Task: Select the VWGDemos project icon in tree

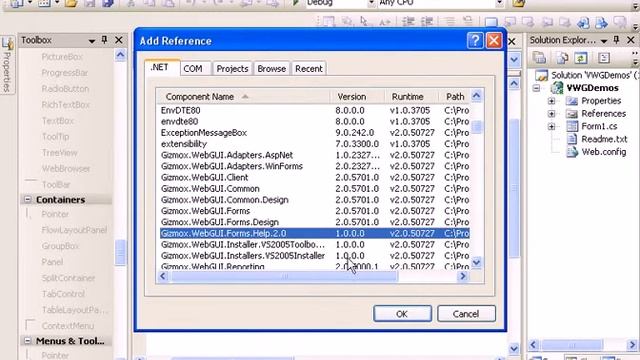Action: point(557,88)
